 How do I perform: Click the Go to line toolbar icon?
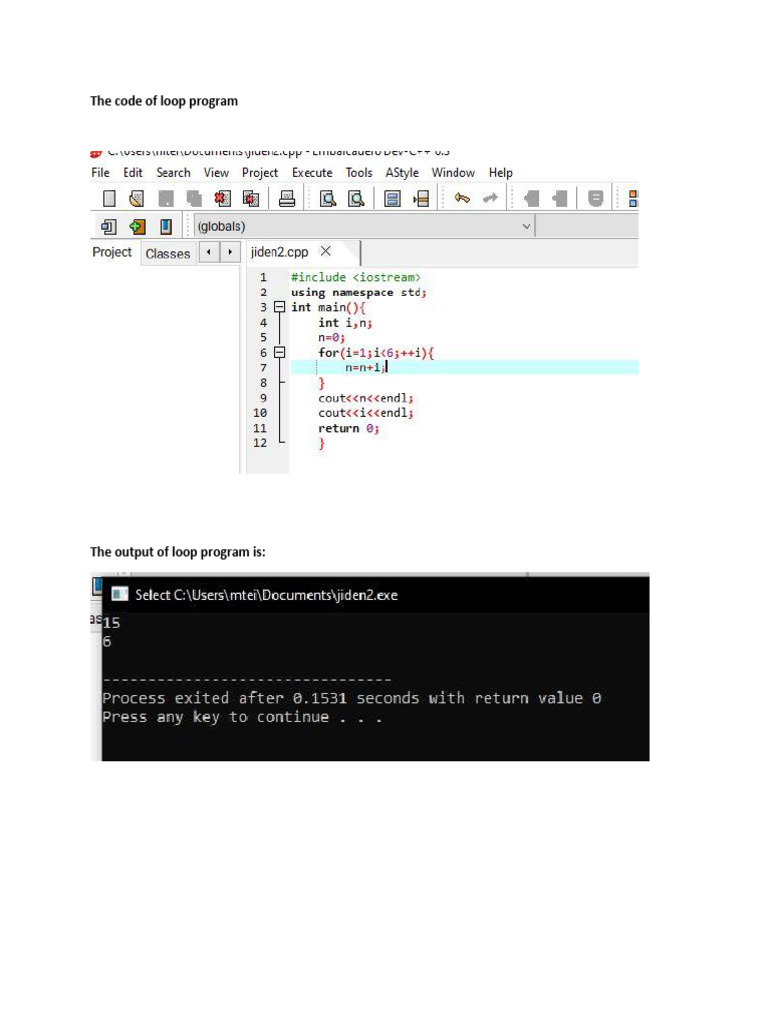pyautogui.click(x=421, y=199)
